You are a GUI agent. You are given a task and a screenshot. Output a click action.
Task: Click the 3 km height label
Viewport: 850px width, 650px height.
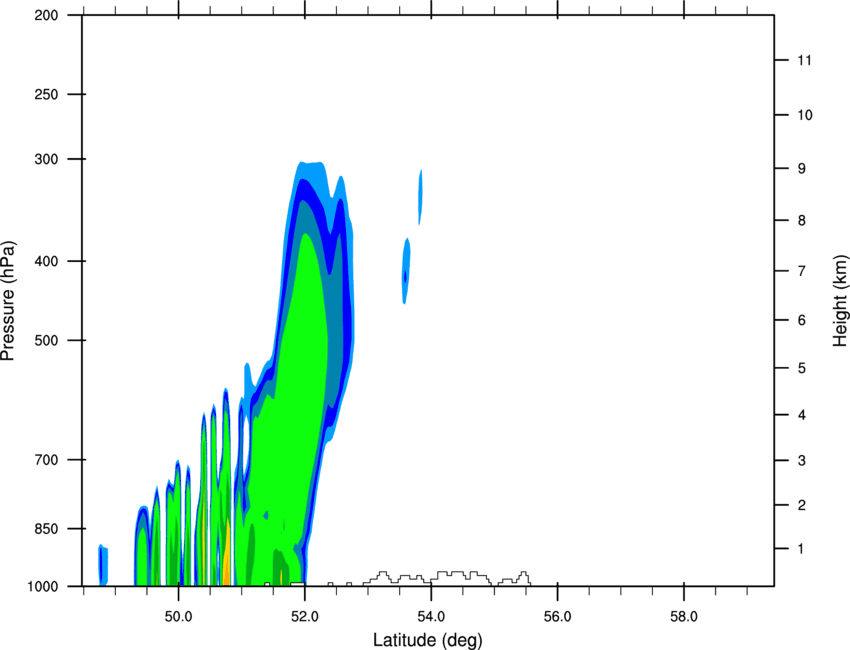pos(802,461)
